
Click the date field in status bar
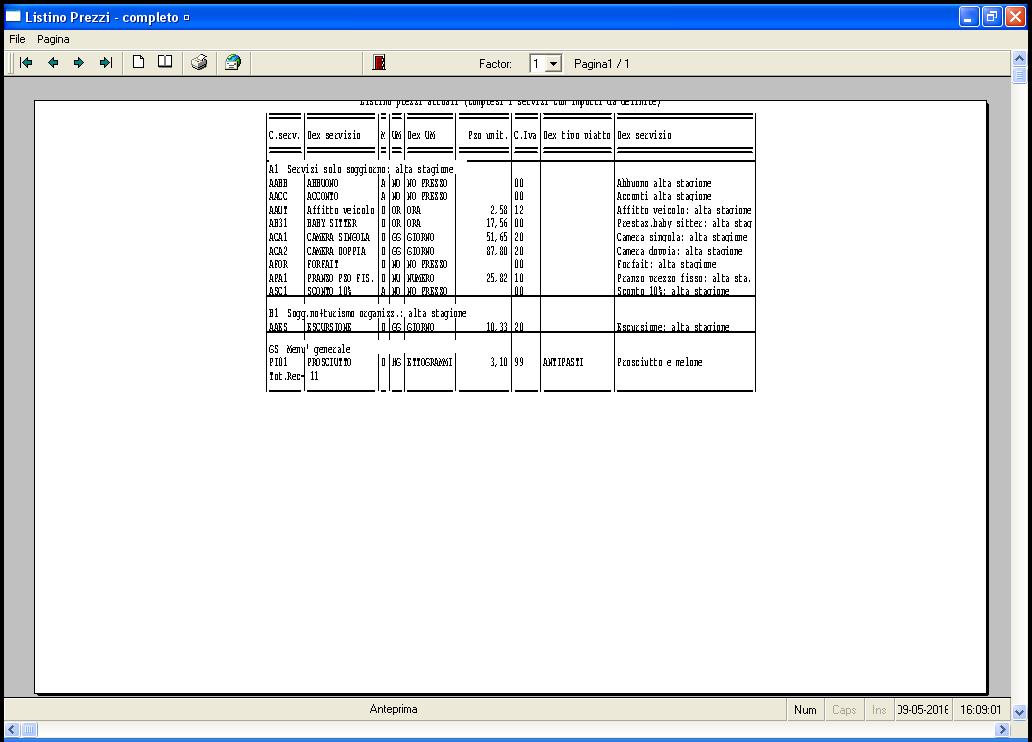coord(923,710)
